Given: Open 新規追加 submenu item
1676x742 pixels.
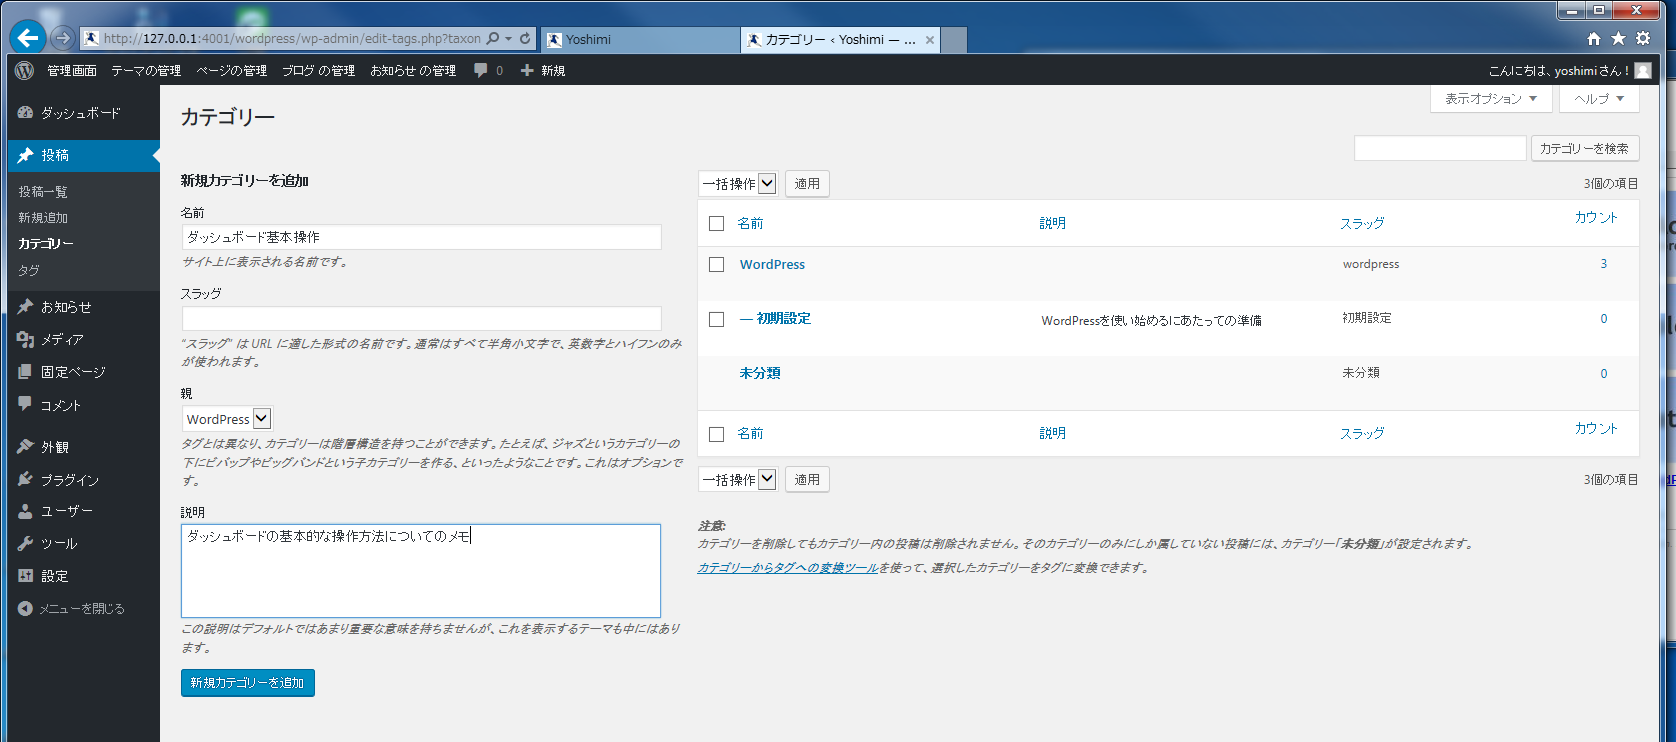Looking at the screenshot, I should (x=43, y=217).
